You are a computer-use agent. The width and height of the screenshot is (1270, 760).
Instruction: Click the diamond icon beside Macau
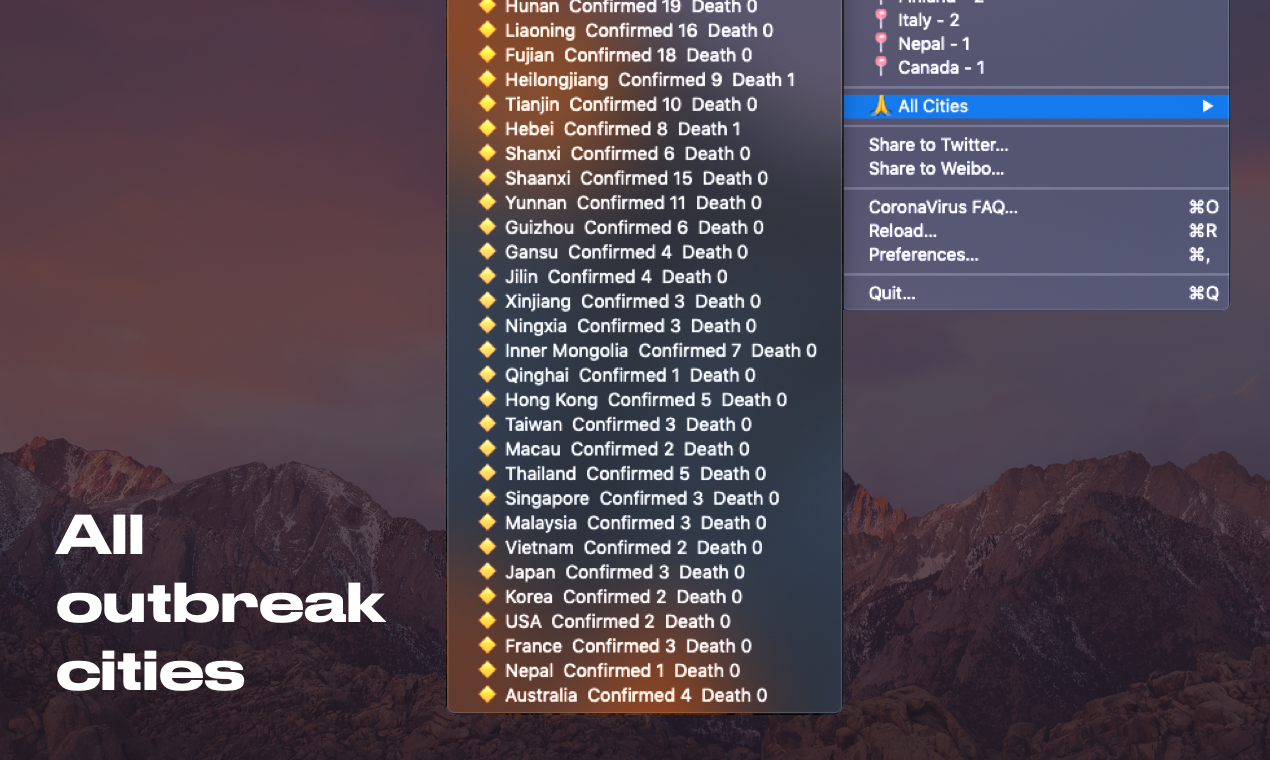coord(487,448)
